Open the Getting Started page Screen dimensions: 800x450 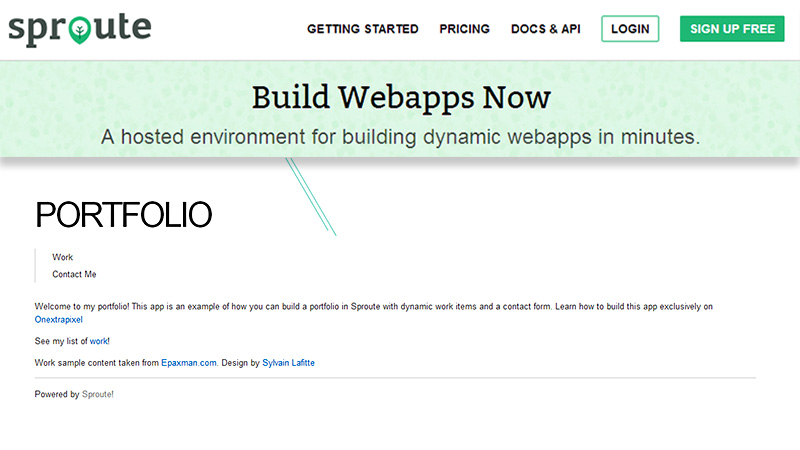coord(362,29)
